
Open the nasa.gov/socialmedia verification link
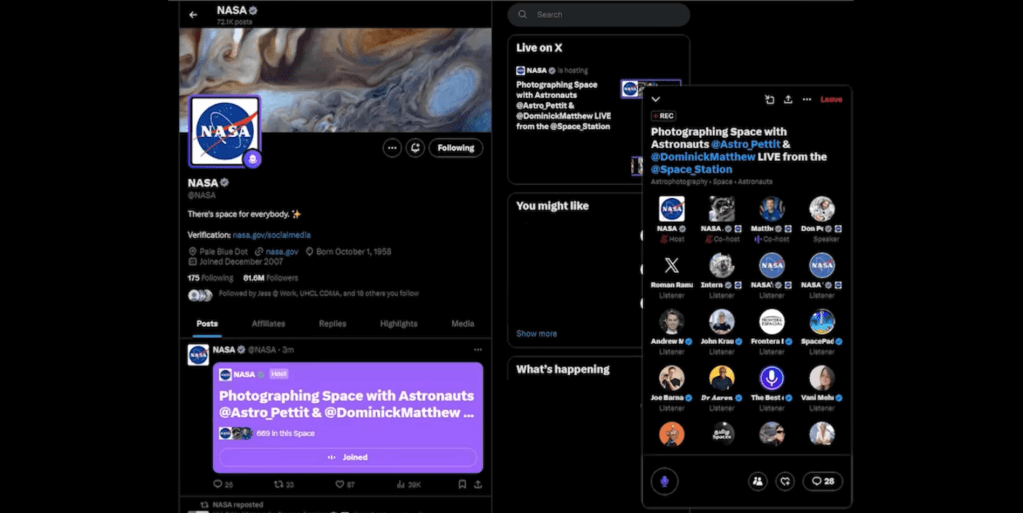[267, 234]
